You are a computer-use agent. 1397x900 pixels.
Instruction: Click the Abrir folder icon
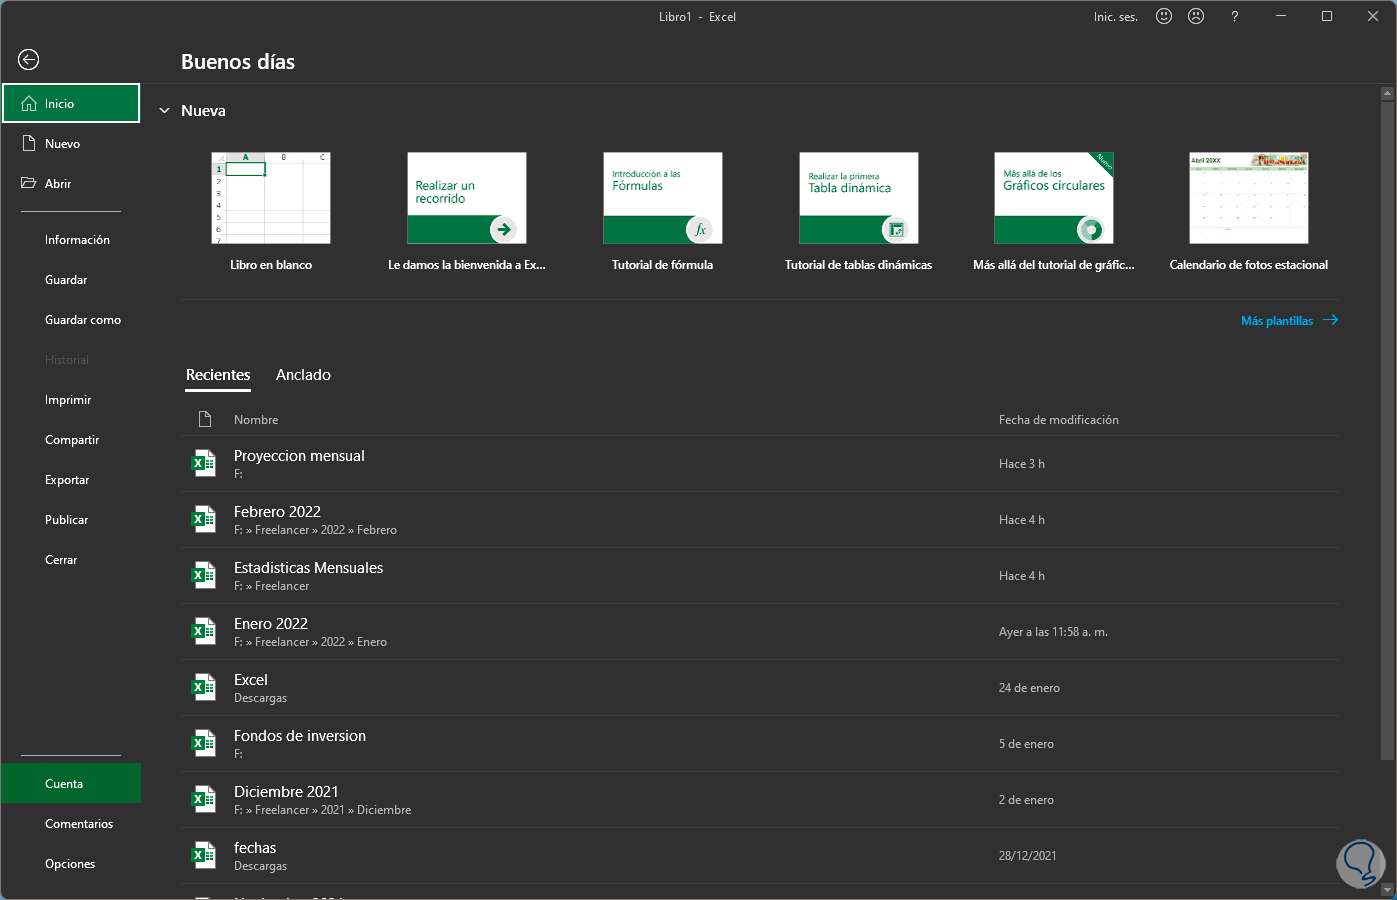[29, 183]
